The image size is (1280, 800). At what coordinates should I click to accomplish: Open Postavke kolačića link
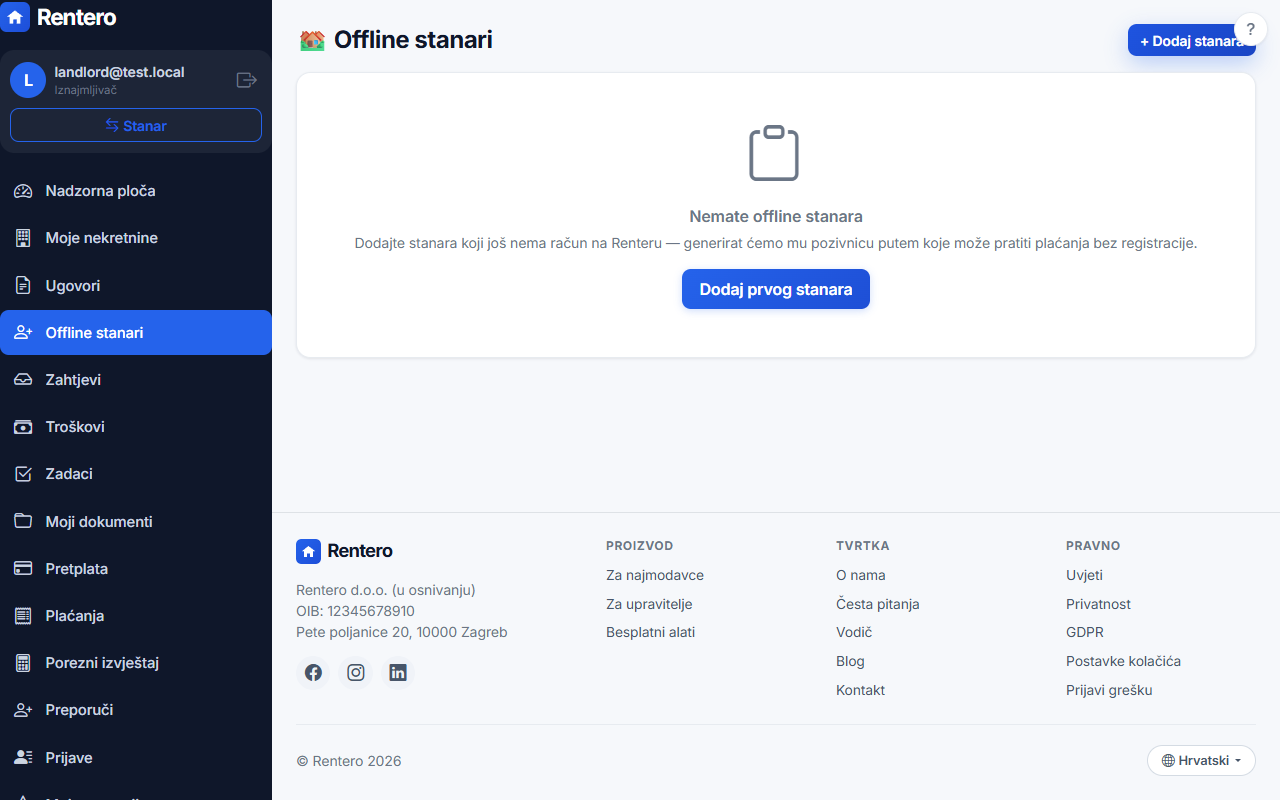click(x=1123, y=661)
